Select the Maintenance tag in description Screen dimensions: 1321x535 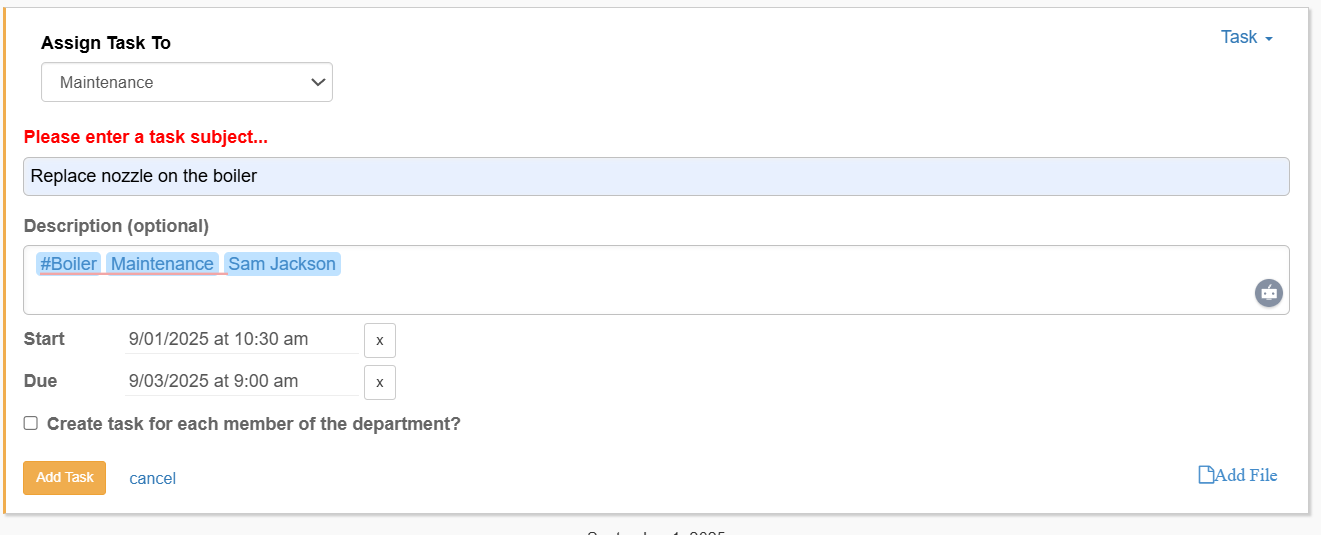click(162, 264)
